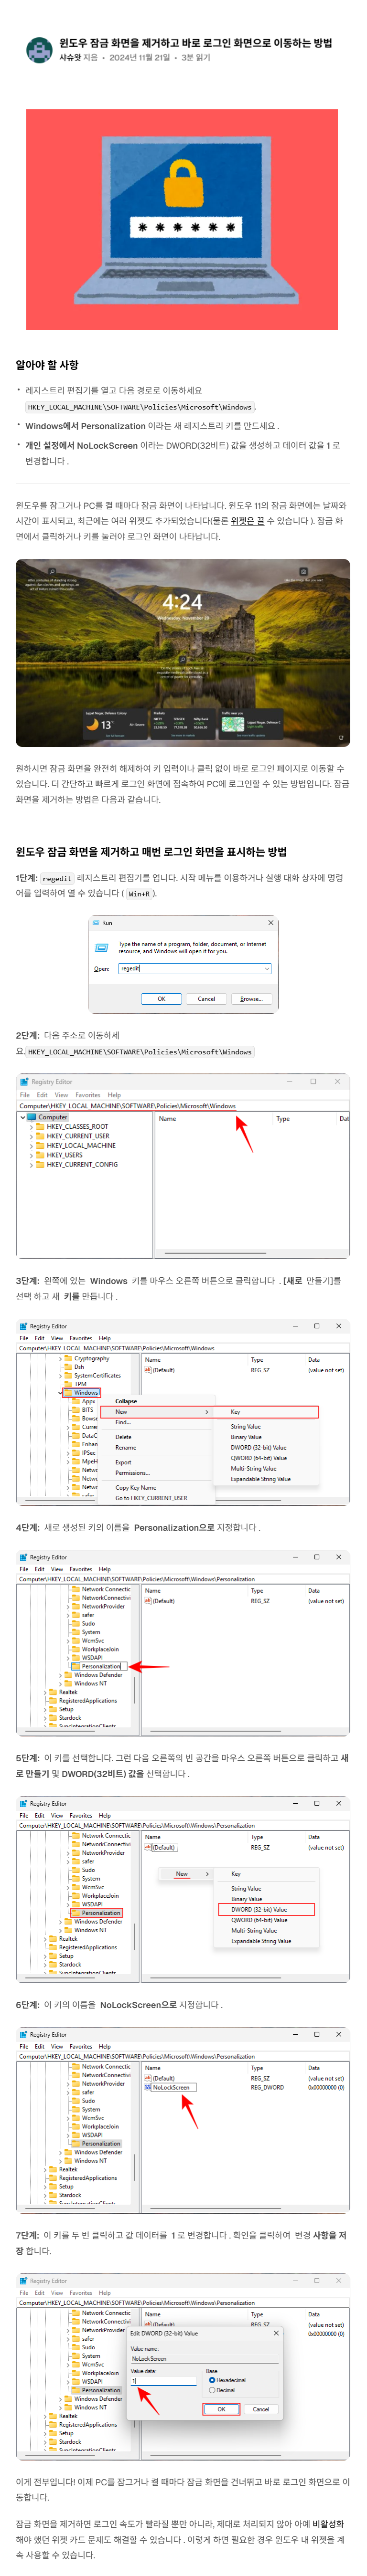The width and height of the screenshot is (367, 2576).
Task: Follow the underlined 비활성화 link in the closing paragraph
Action: pyautogui.click(x=328, y=2524)
